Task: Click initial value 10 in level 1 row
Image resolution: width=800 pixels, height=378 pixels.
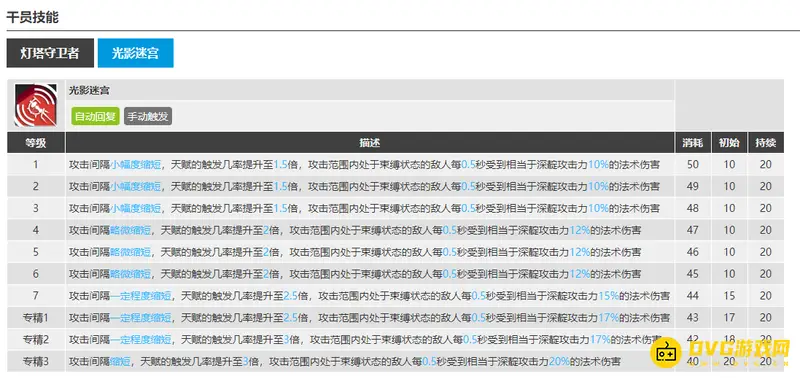Action: tap(729, 165)
